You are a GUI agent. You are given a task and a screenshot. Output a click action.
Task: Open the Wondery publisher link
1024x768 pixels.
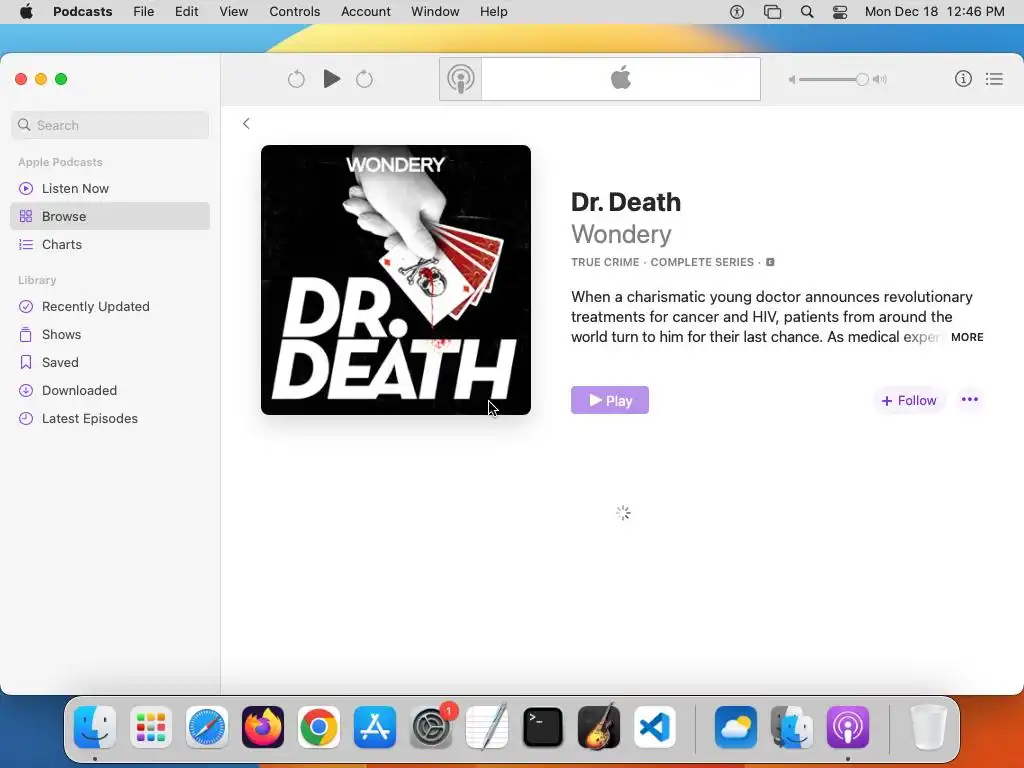[621, 234]
